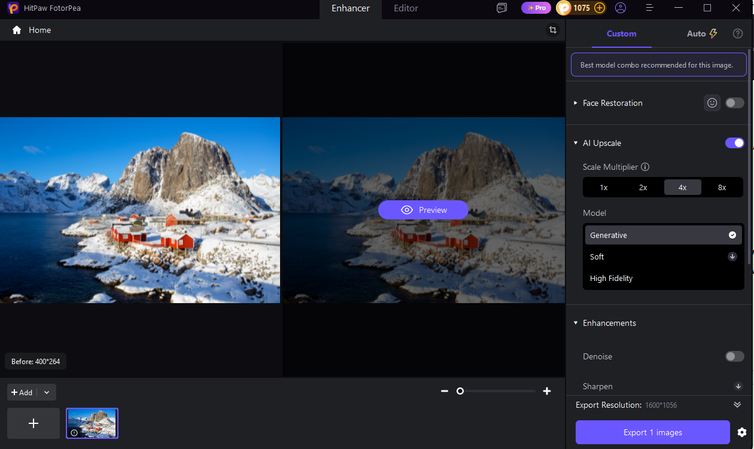The image size is (754, 449).
Task: Click the lightning bolt icon beside Auto
Action: [x=713, y=34]
